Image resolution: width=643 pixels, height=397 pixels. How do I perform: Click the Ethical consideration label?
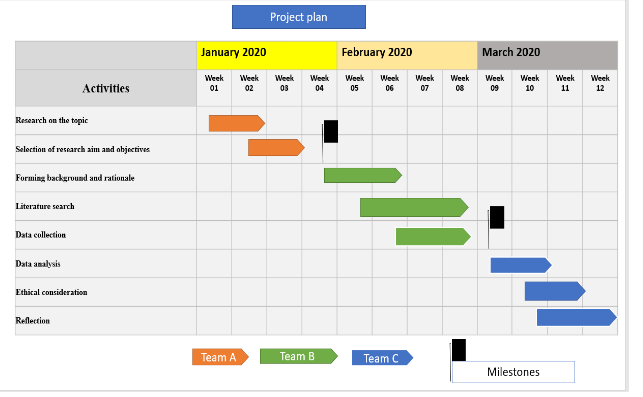(51, 292)
